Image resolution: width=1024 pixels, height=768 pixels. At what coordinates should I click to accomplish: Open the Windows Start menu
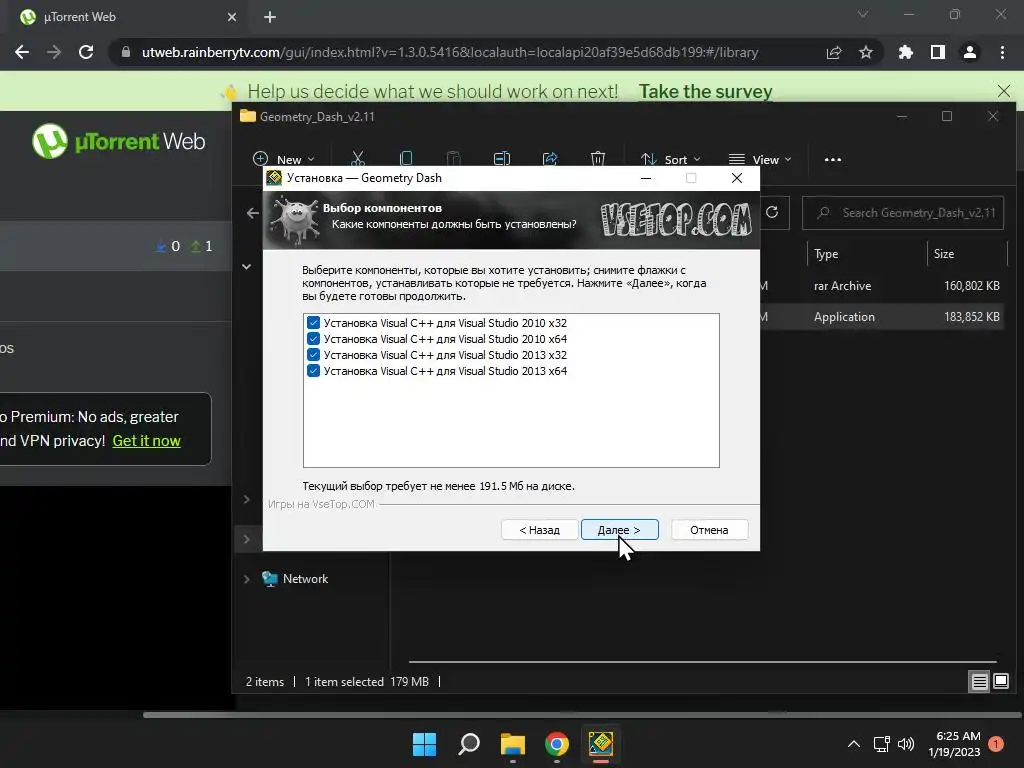tap(424, 744)
